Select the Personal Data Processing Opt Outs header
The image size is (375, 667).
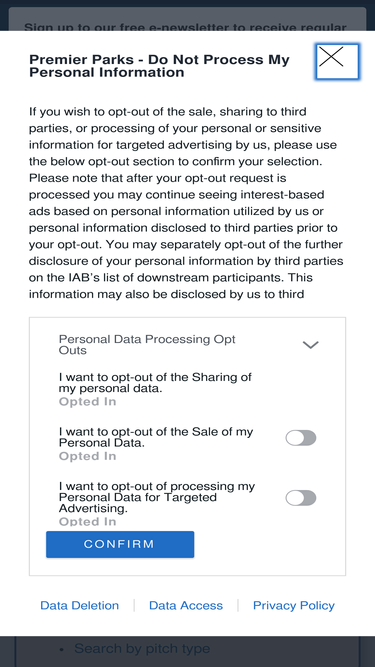pos(147,345)
